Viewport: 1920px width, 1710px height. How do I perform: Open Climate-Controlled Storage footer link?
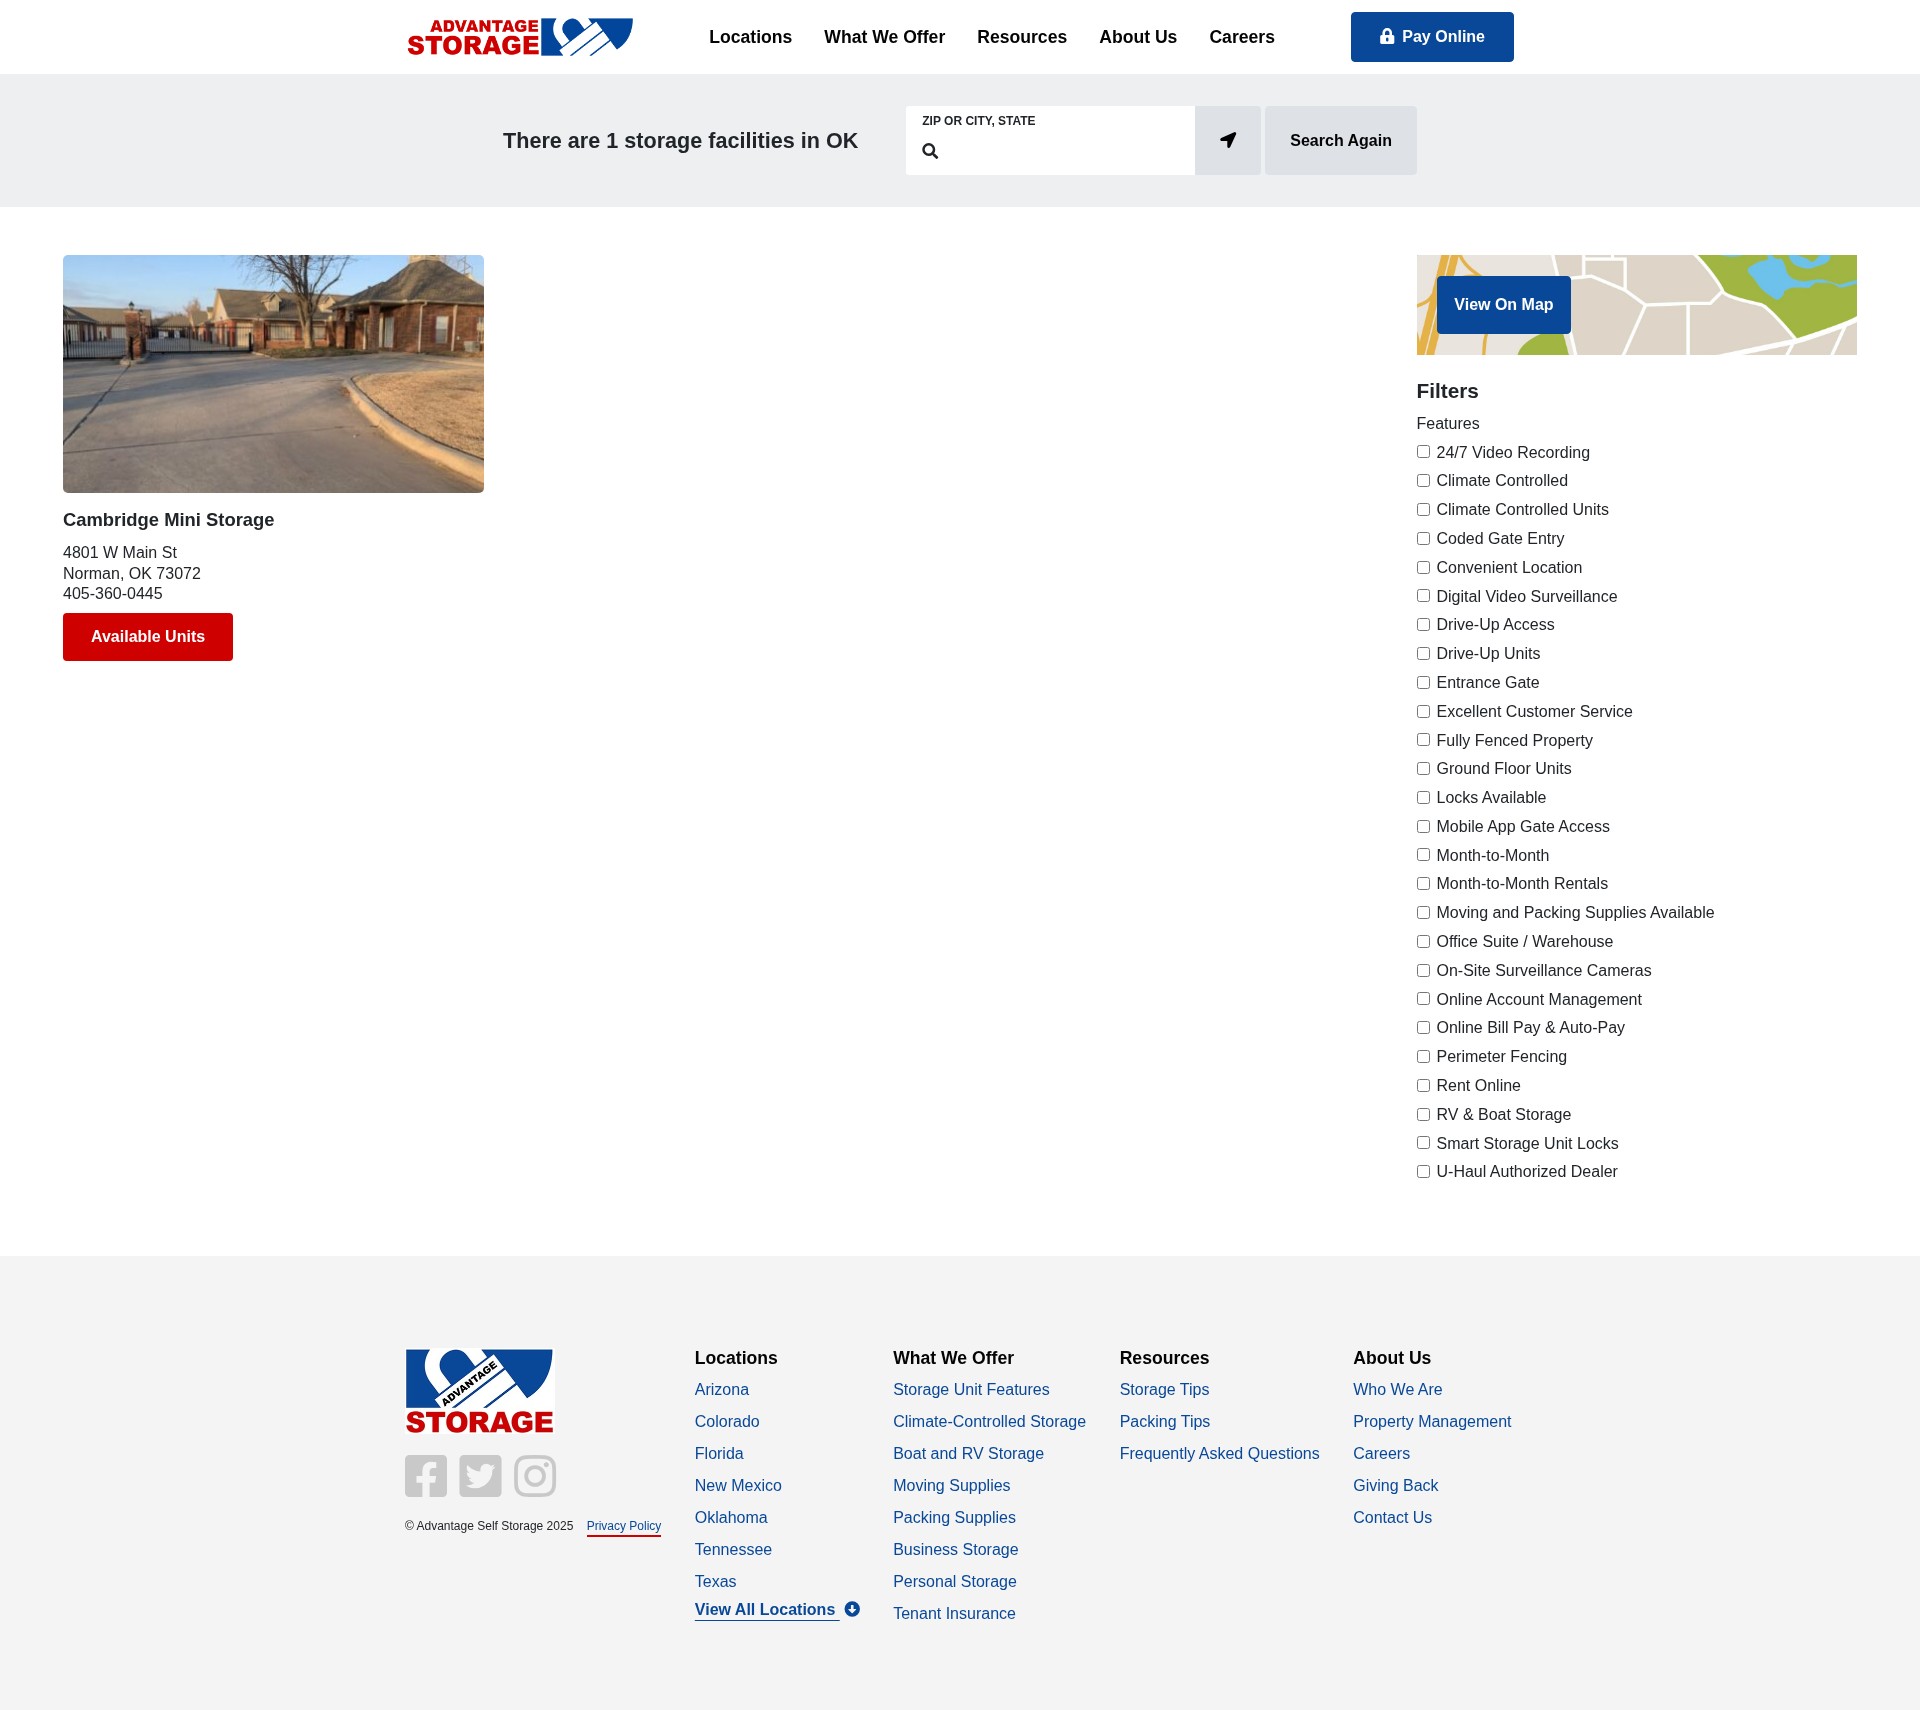click(989, 1421)
